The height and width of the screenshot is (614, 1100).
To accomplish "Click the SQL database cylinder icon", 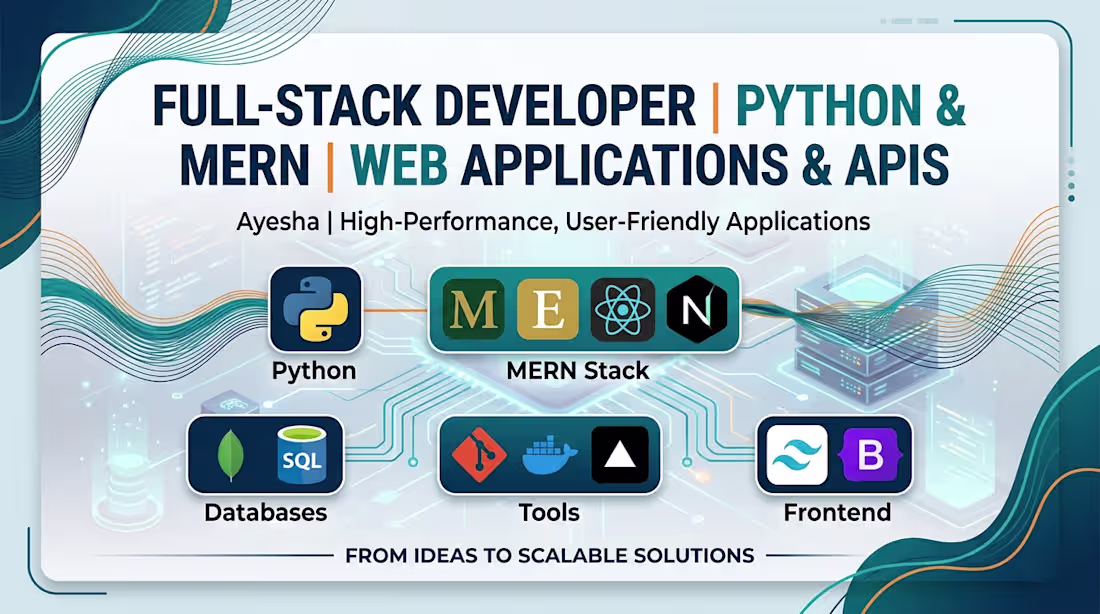I will [x=302, y=455].
